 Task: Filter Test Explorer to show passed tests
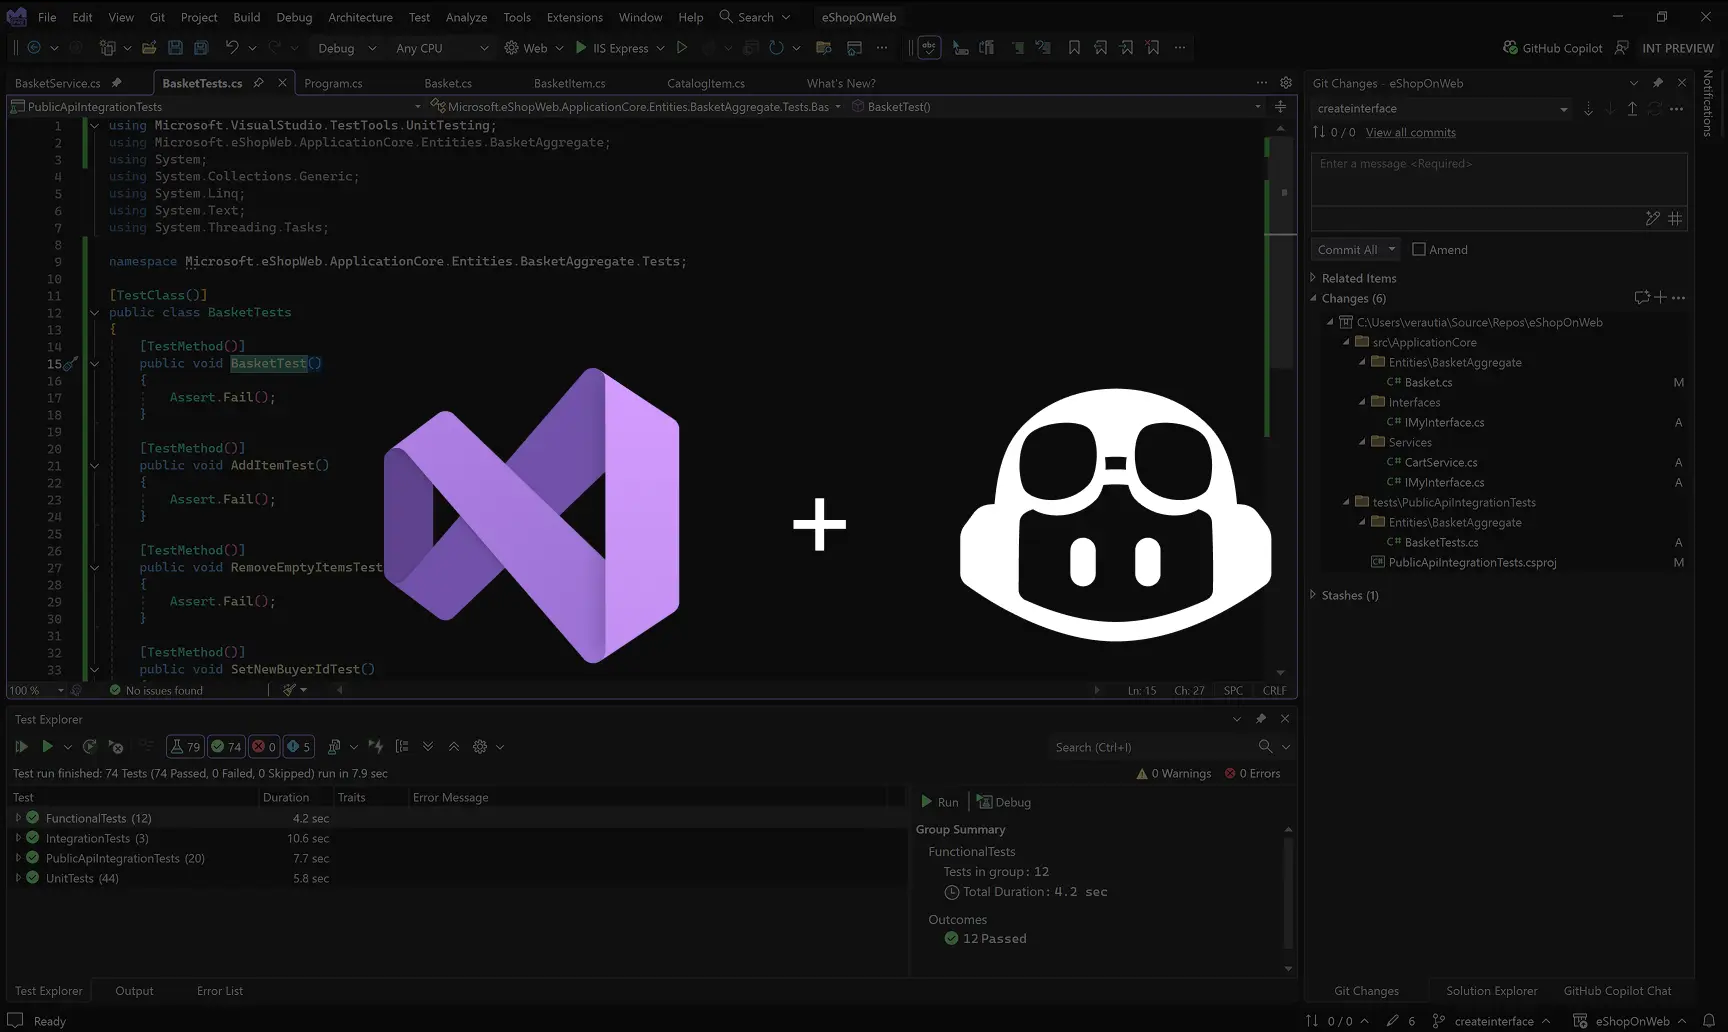[226, 746]
